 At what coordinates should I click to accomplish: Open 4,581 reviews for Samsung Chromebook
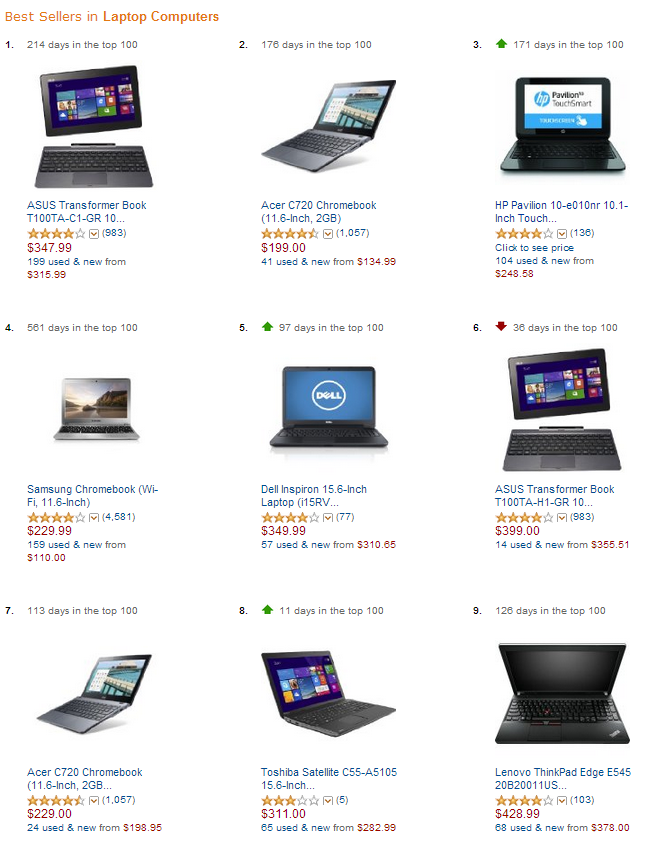(118, 517)
